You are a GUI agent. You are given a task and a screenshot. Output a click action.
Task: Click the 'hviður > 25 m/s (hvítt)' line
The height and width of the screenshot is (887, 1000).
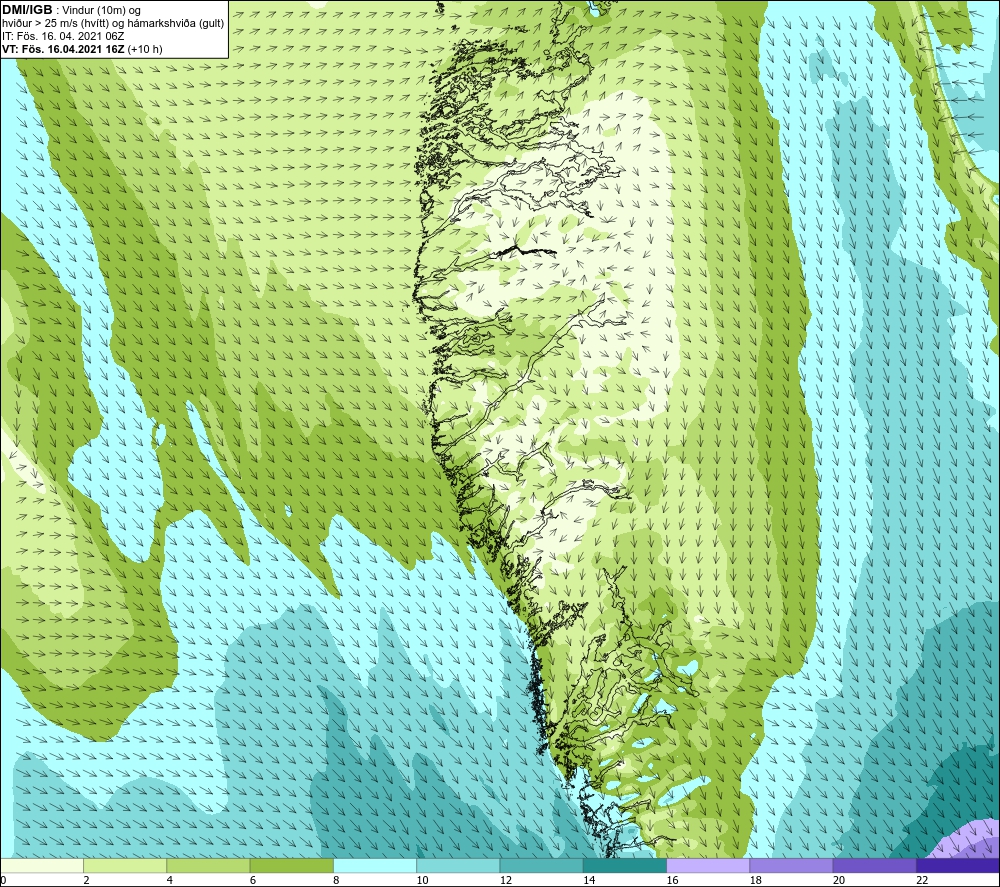[x=114, y=24]
